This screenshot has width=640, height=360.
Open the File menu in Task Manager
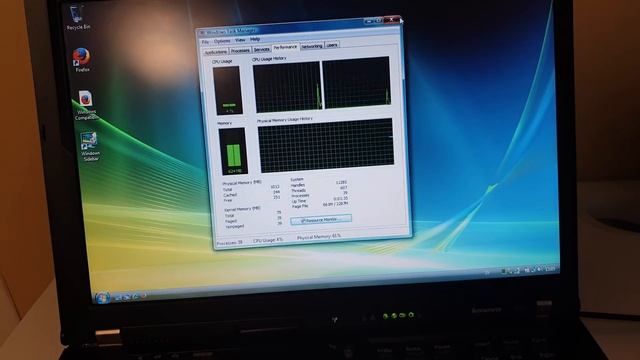(205, 42)
